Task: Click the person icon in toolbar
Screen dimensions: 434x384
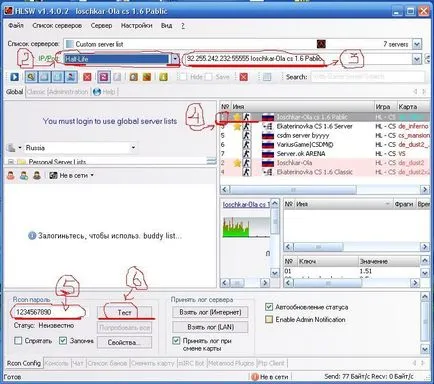Action: click(71, 77)
